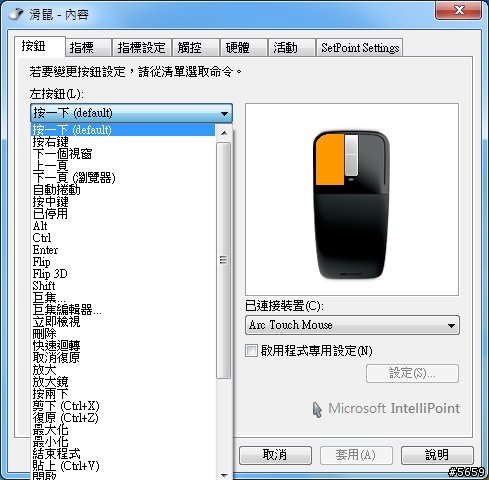The image size is (489, 480).
Task: Choose 貼上 (Ctrl+V) option
Action: [123, 466]
